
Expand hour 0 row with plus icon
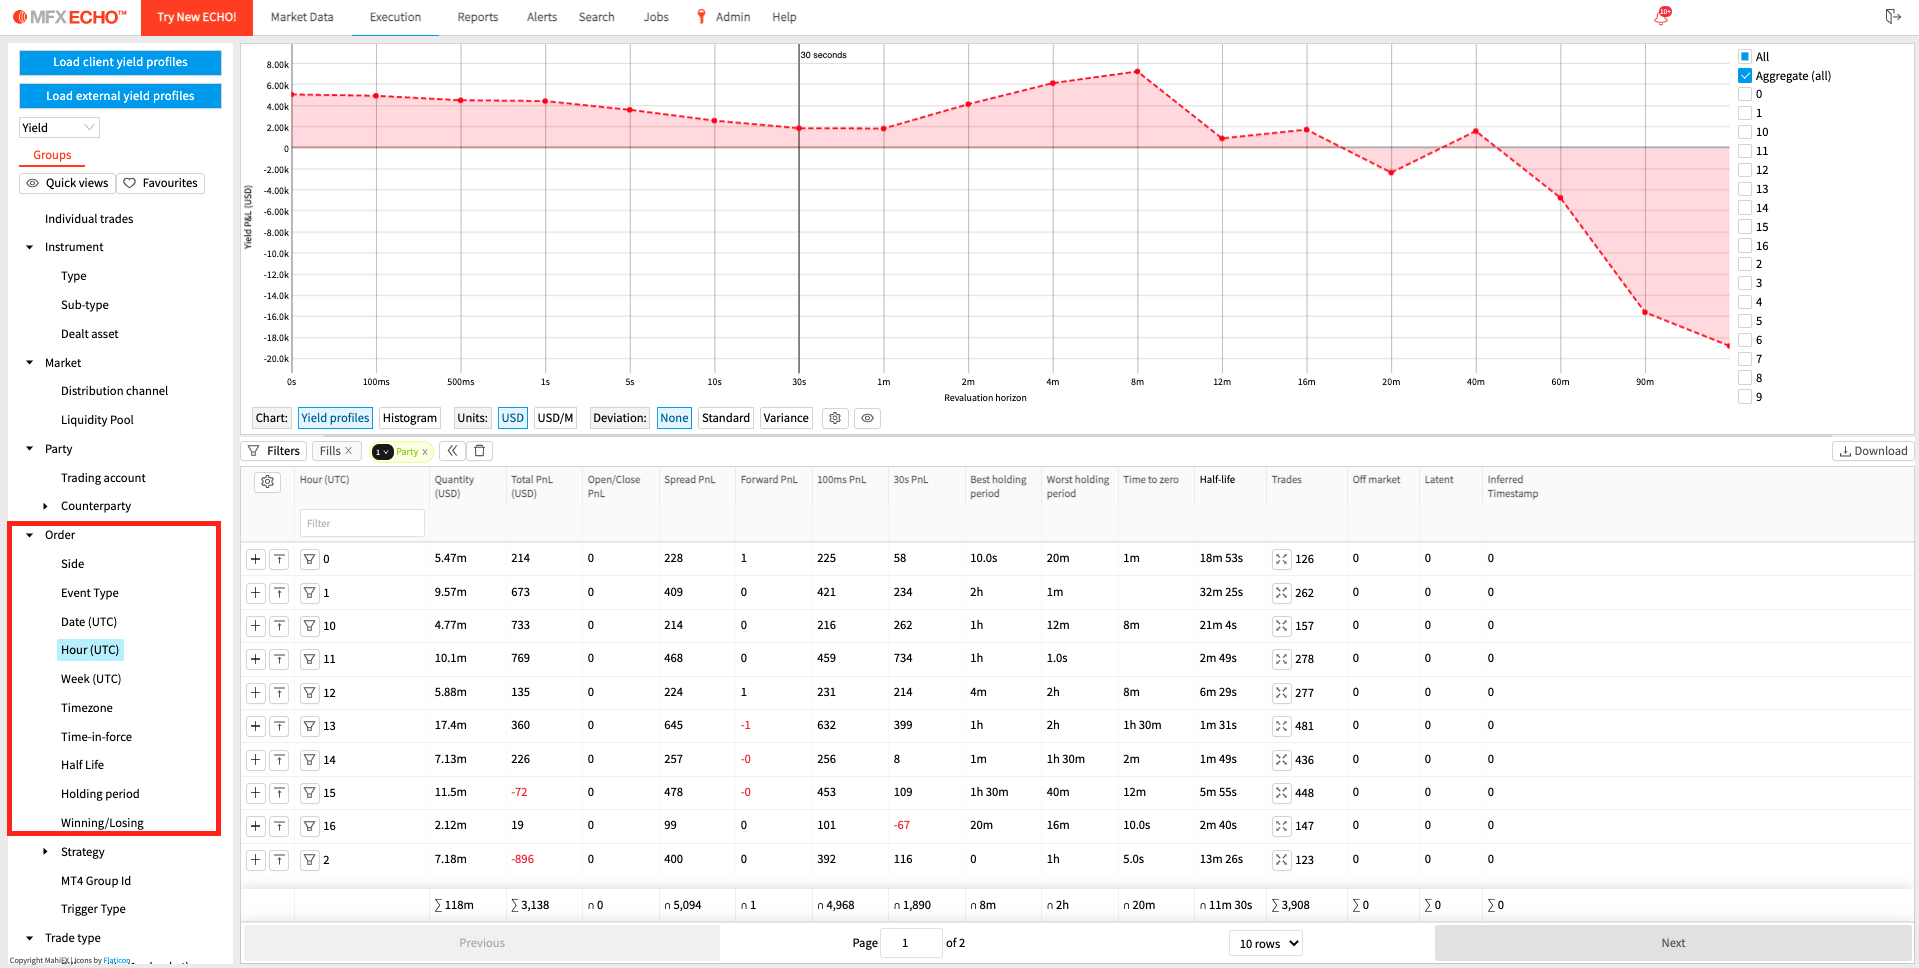pos(256,559)
